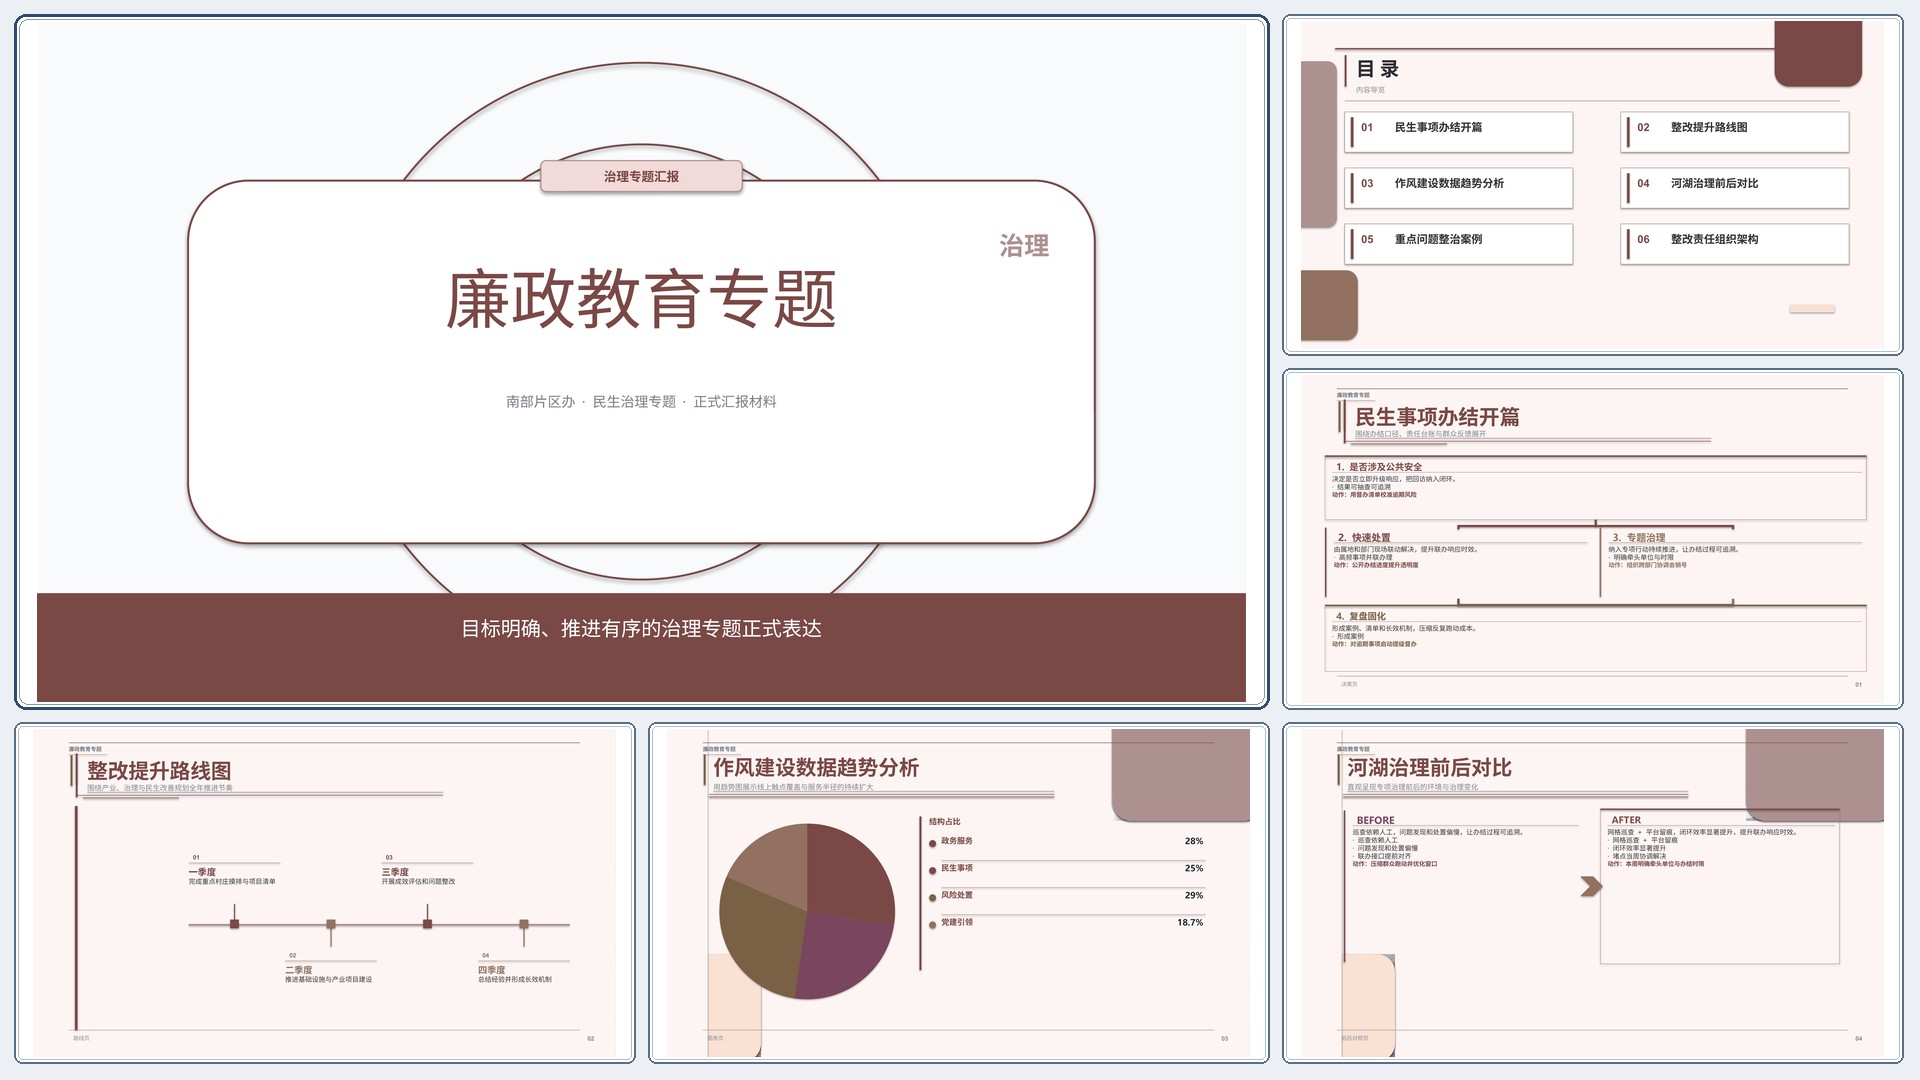
Task: Click the slide heading 河湖治理前后对比
Action: (1429, 768)
